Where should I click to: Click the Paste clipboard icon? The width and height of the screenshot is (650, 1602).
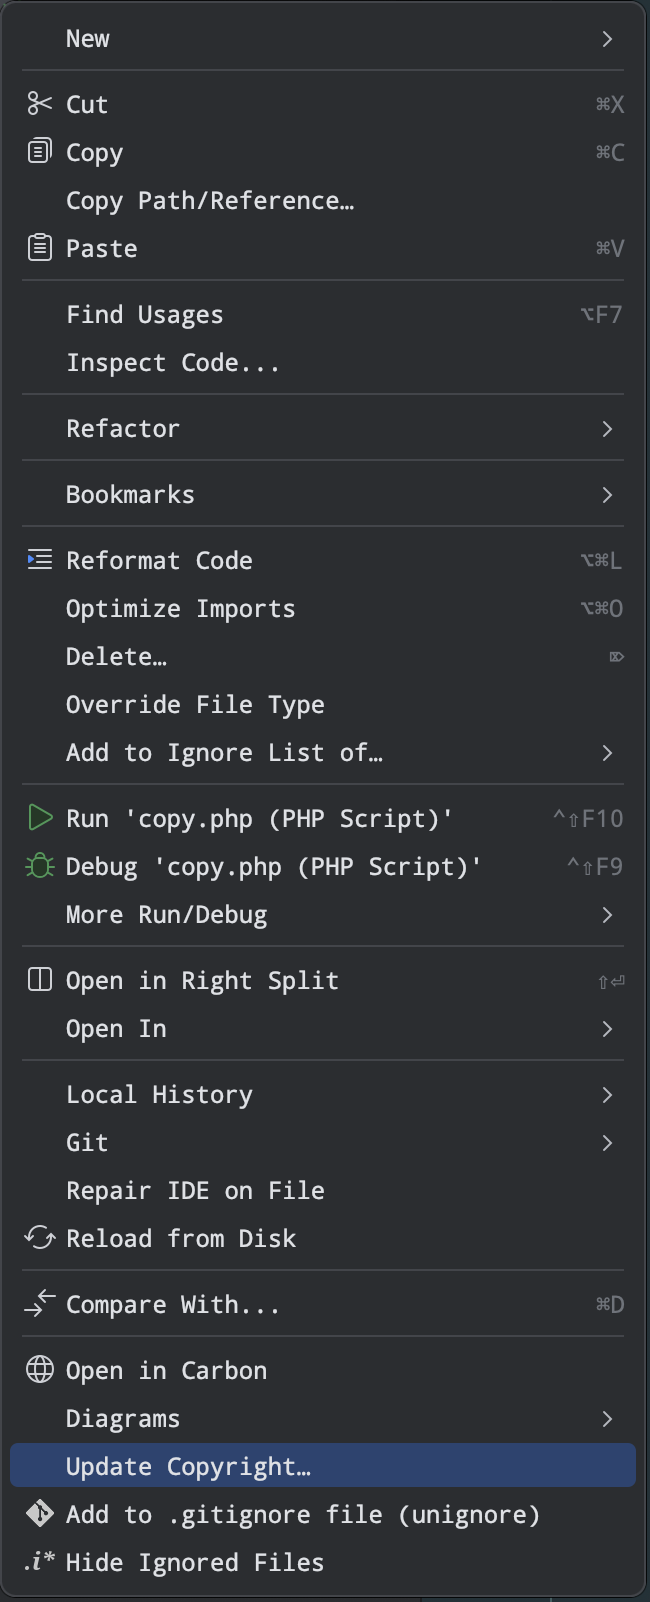(x=39, y=248)
